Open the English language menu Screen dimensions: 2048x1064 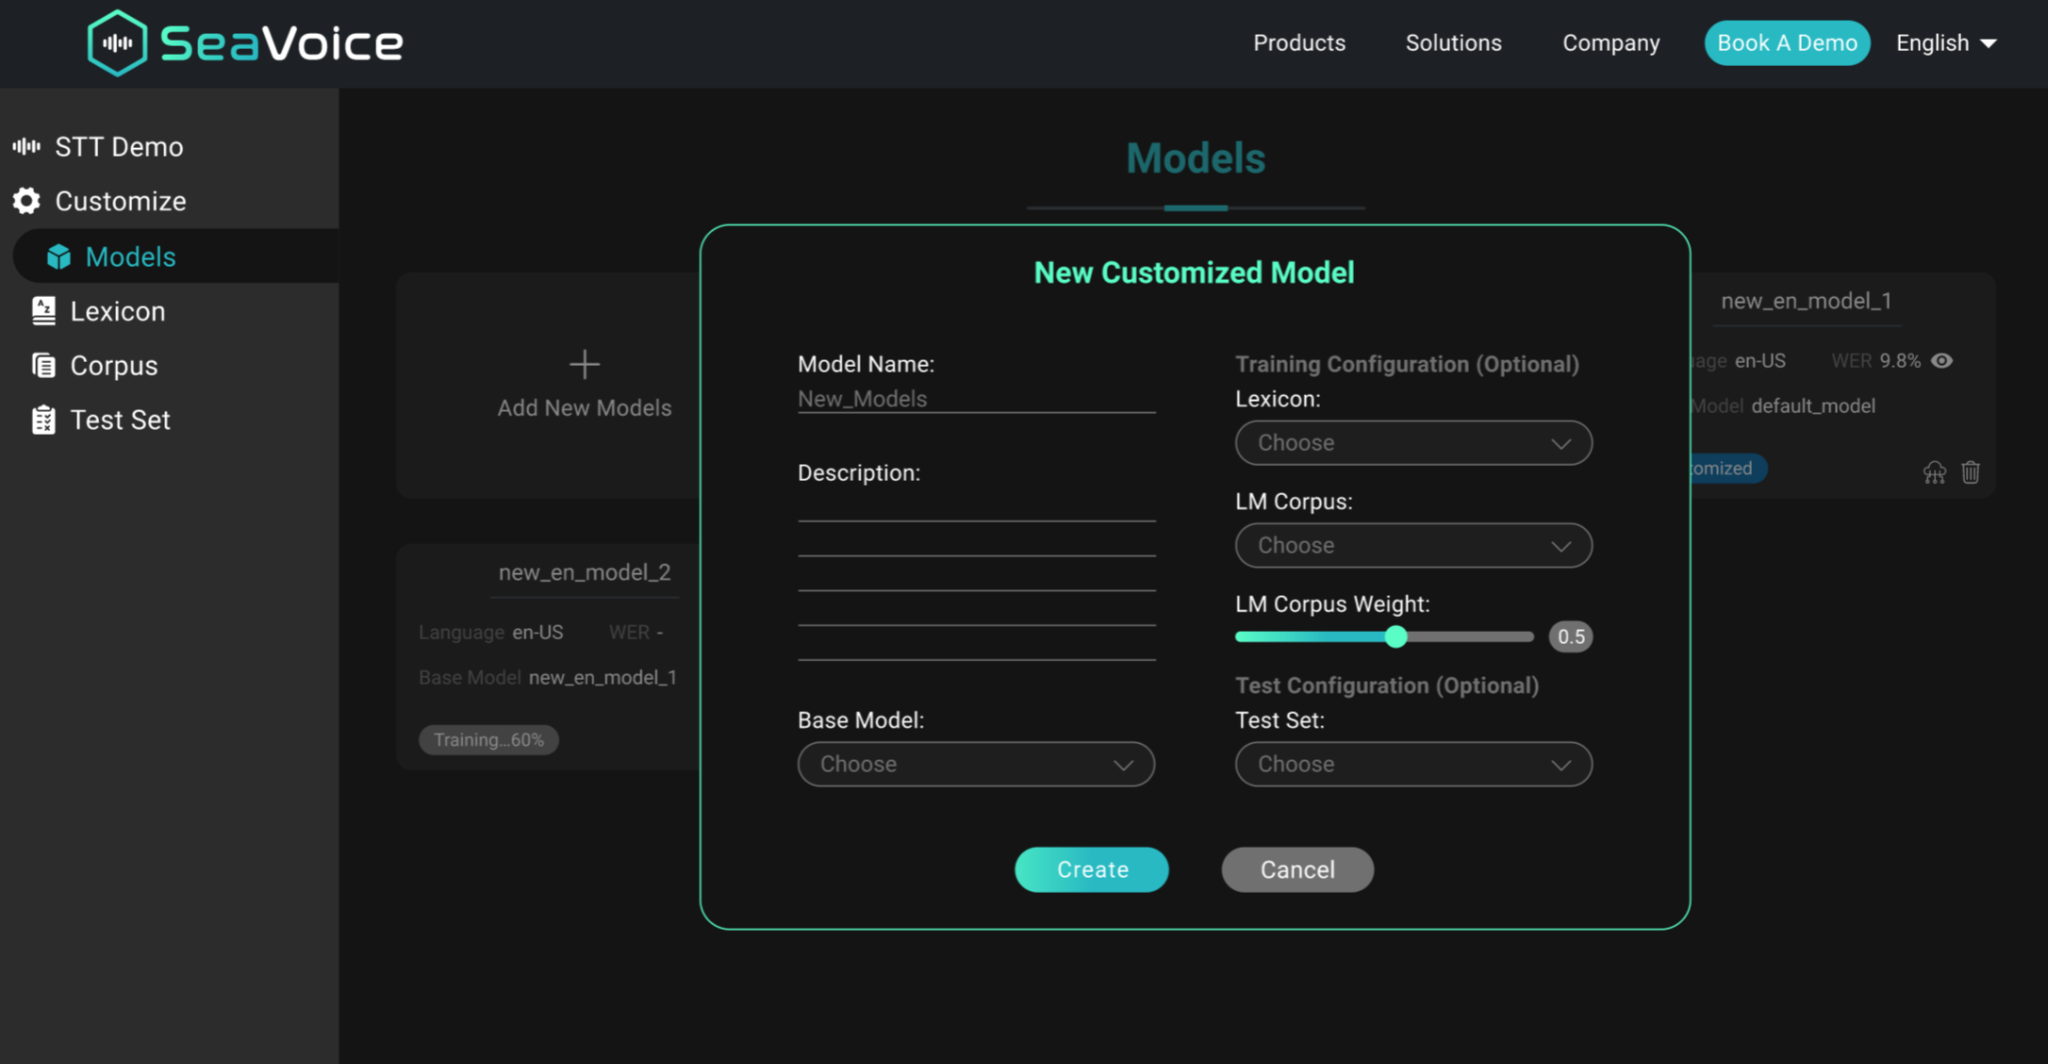click(x=1945, y=43)
